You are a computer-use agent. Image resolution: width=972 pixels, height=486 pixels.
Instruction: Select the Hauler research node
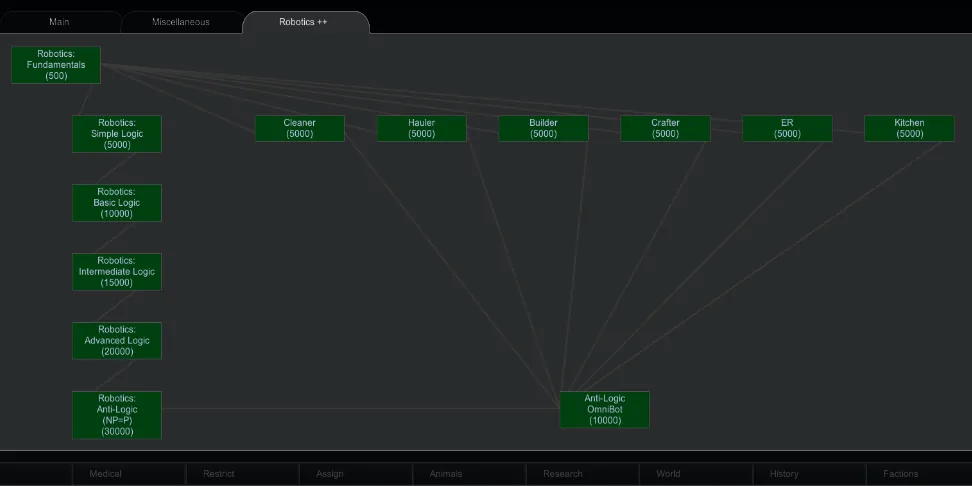click(x=422, y=128)
